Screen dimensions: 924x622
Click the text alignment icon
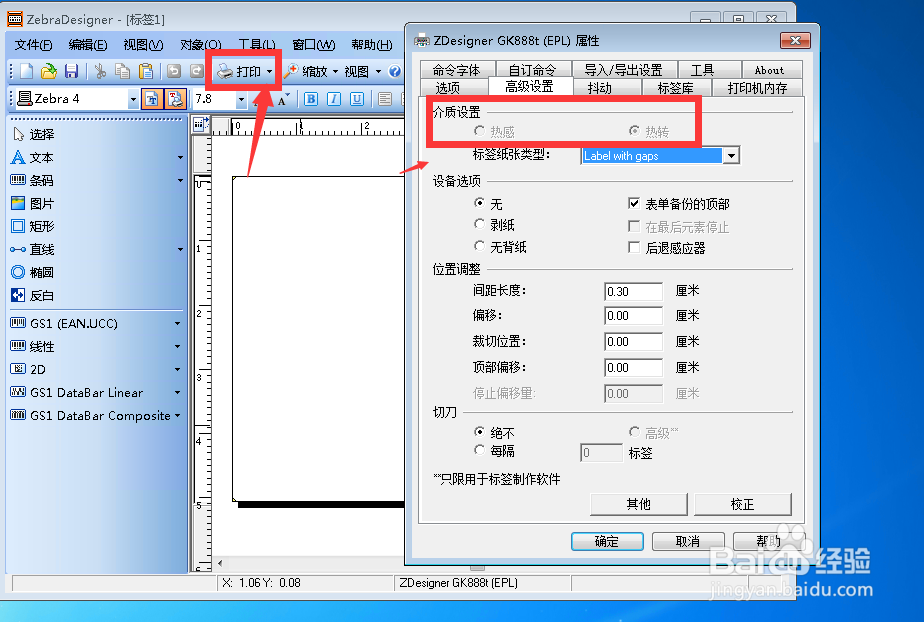point(385,99)
